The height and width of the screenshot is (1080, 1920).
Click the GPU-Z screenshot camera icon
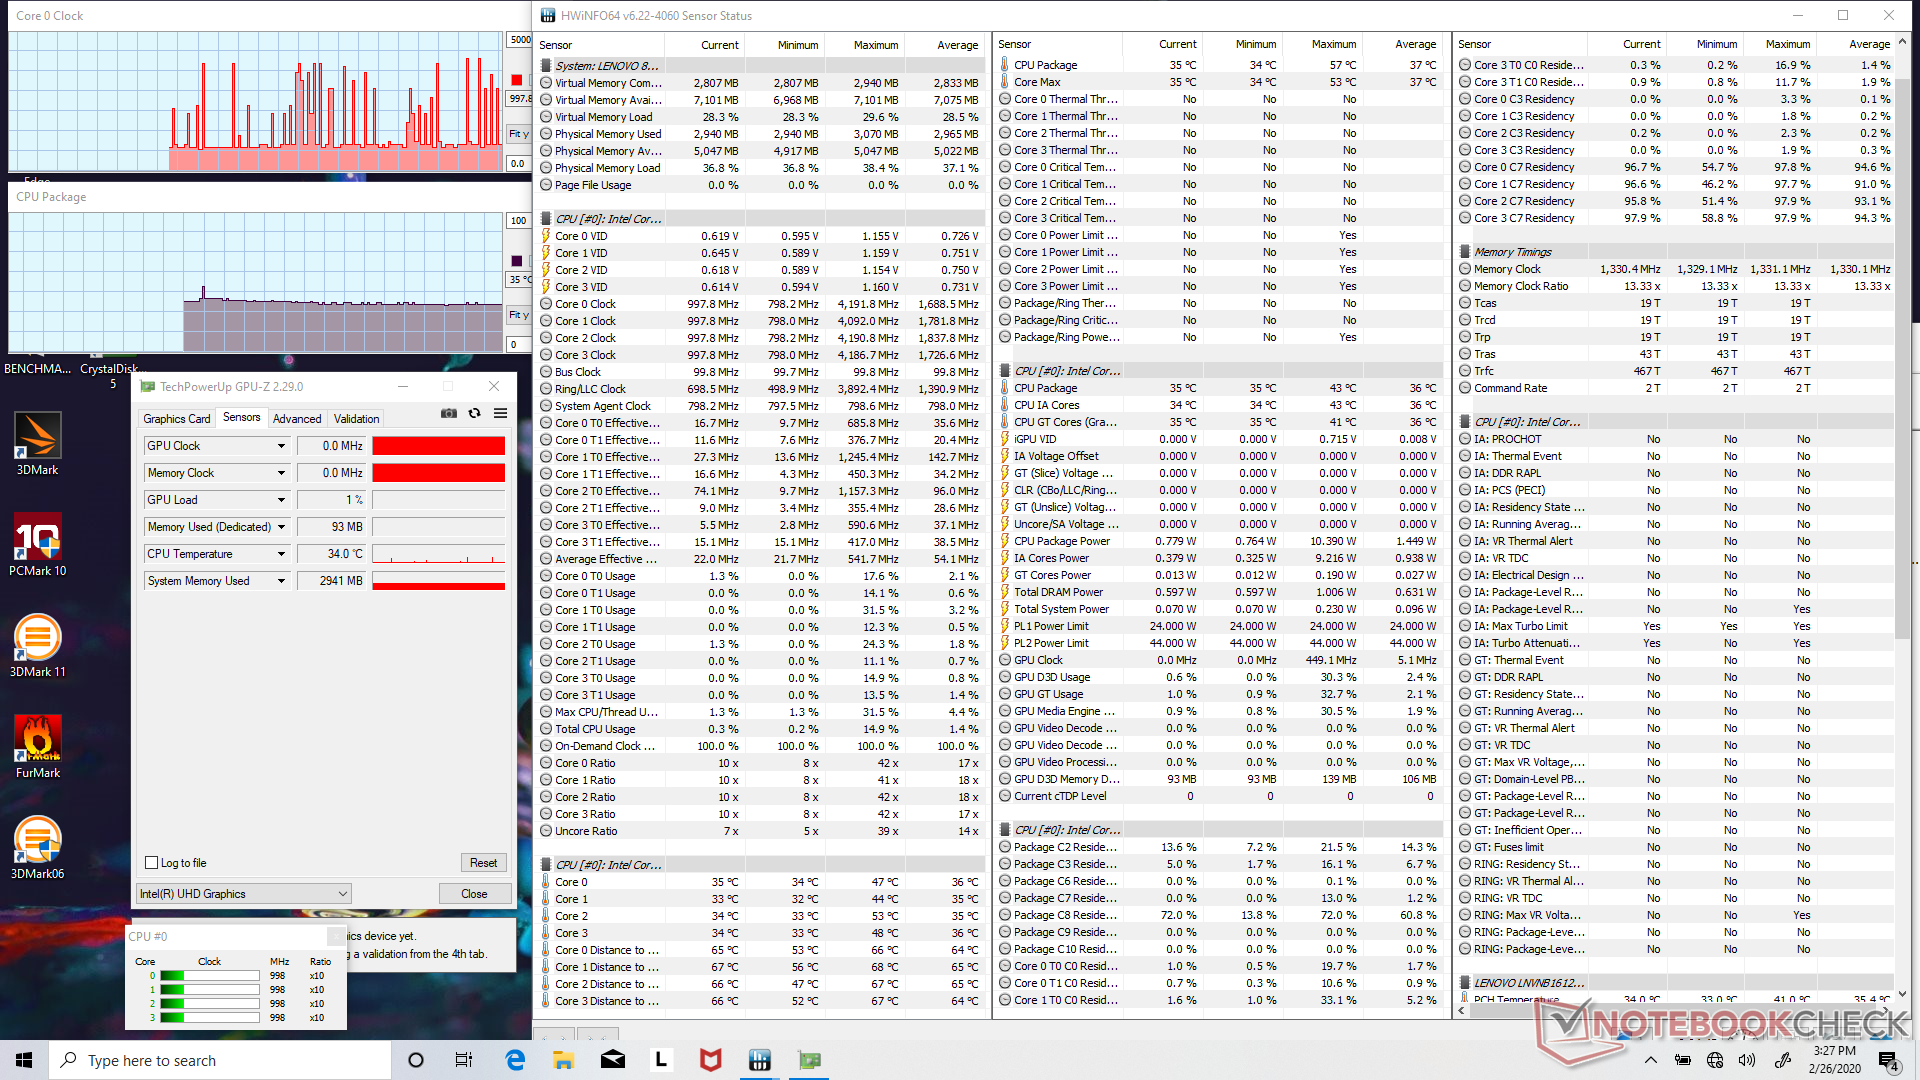tap(449, 413)
